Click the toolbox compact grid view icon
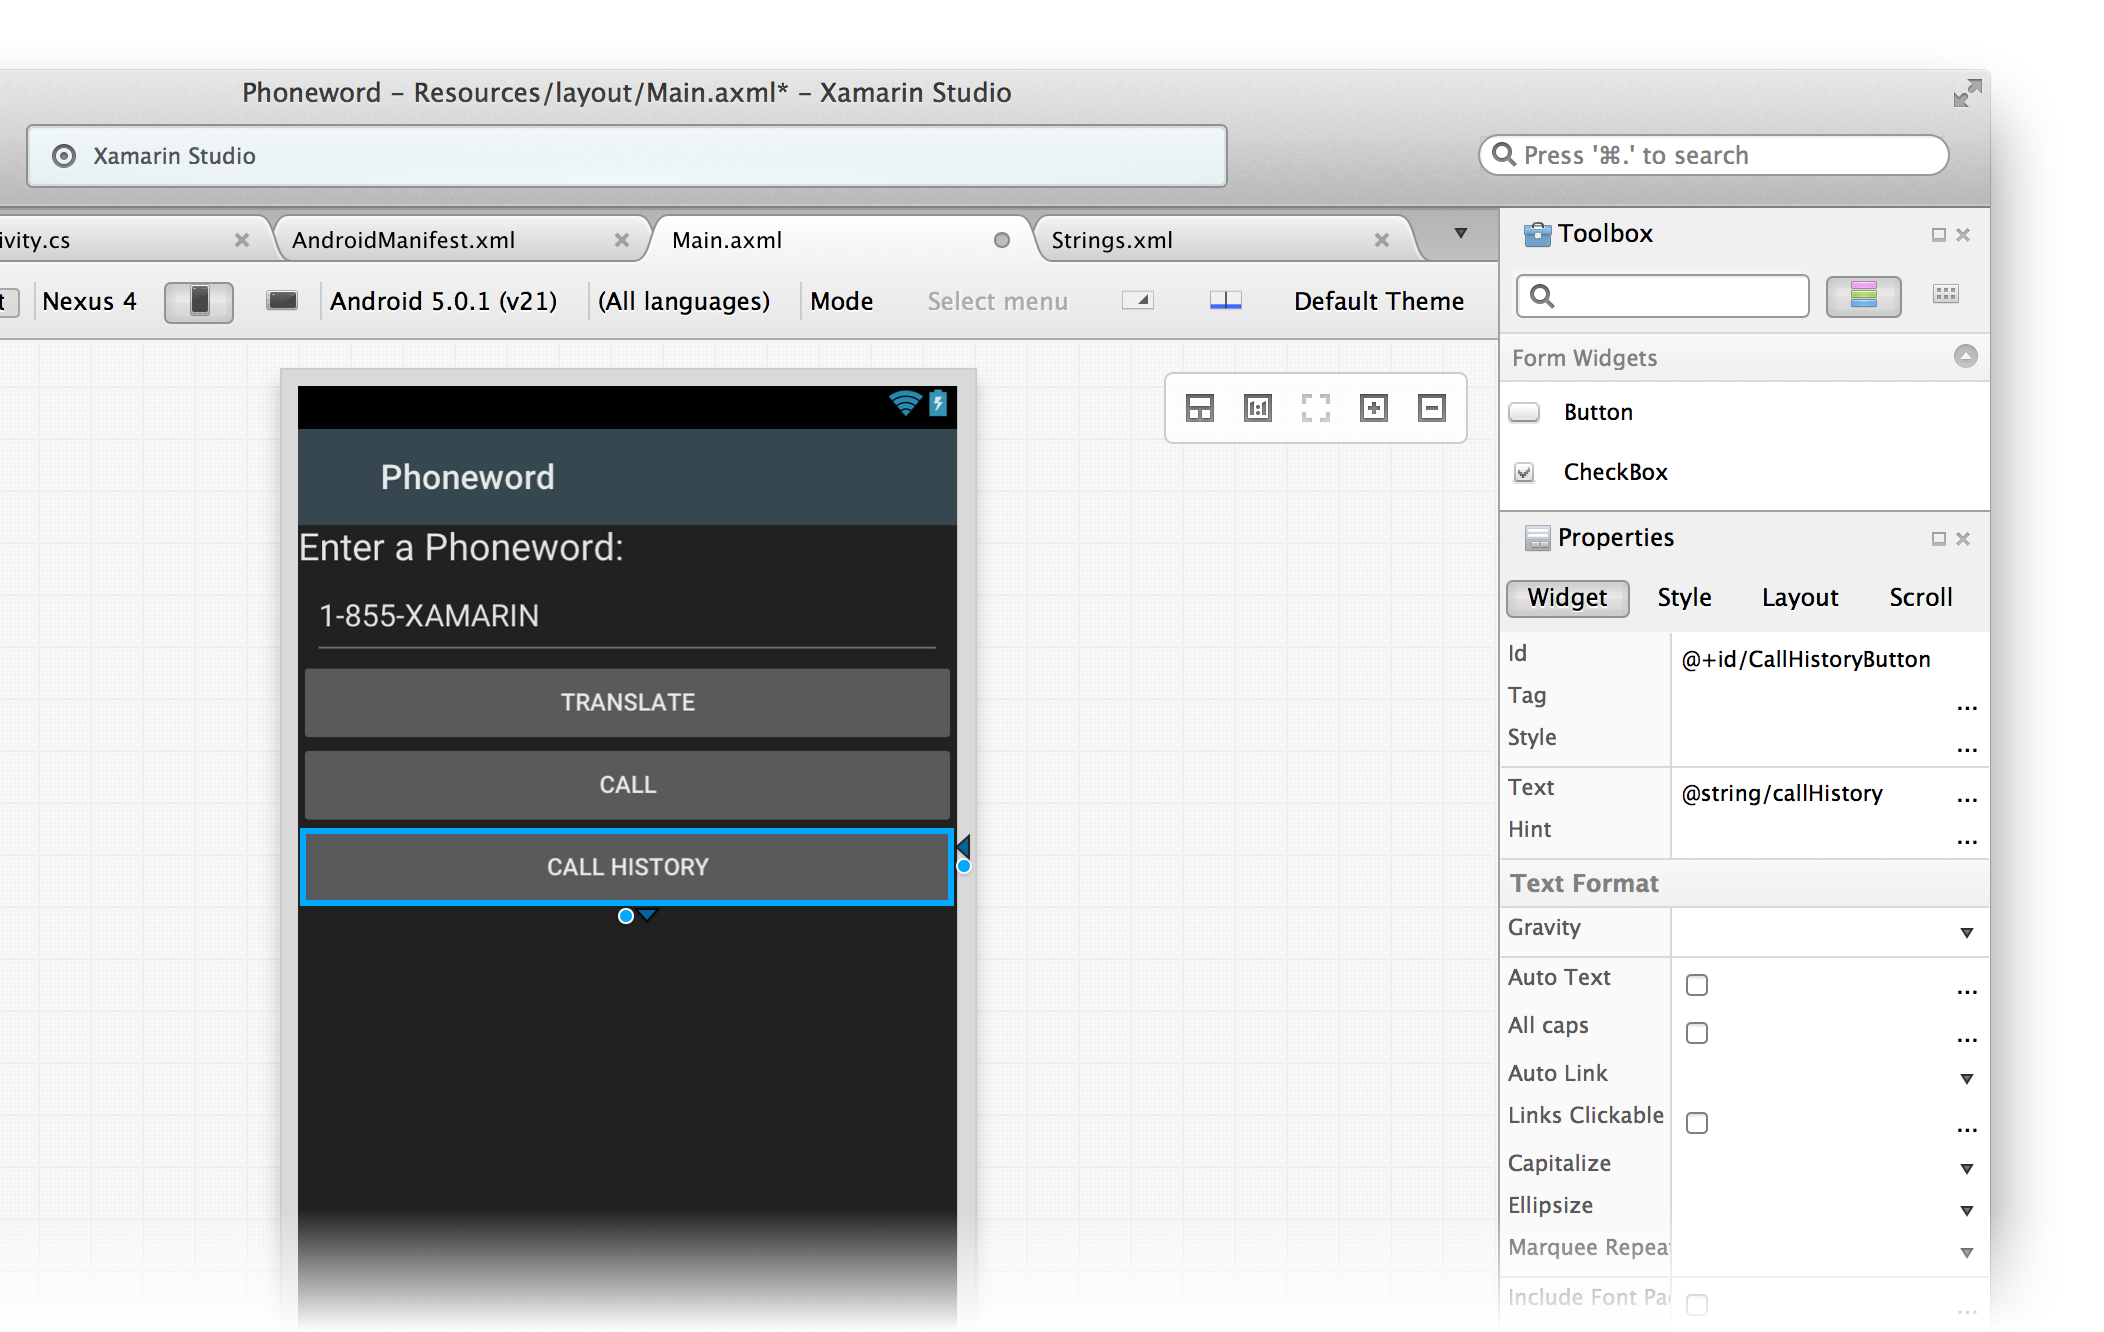Screen dimensions: 2104x1332 tap(1945, 294)
